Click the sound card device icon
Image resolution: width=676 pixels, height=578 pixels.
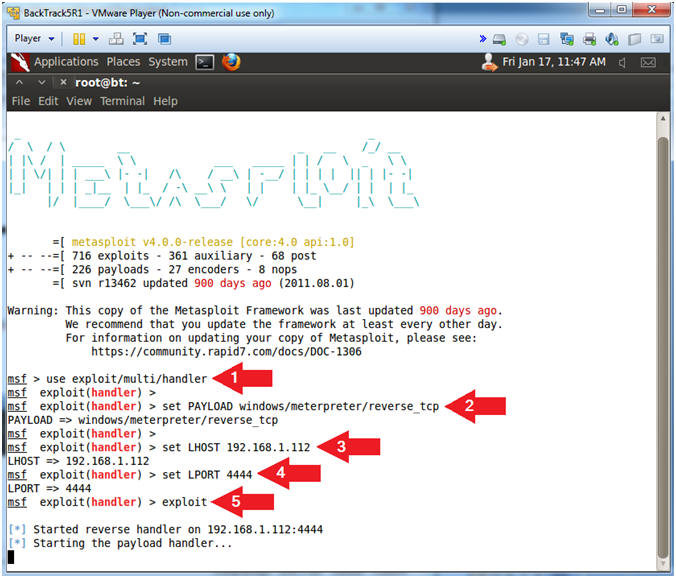(612, 39)
